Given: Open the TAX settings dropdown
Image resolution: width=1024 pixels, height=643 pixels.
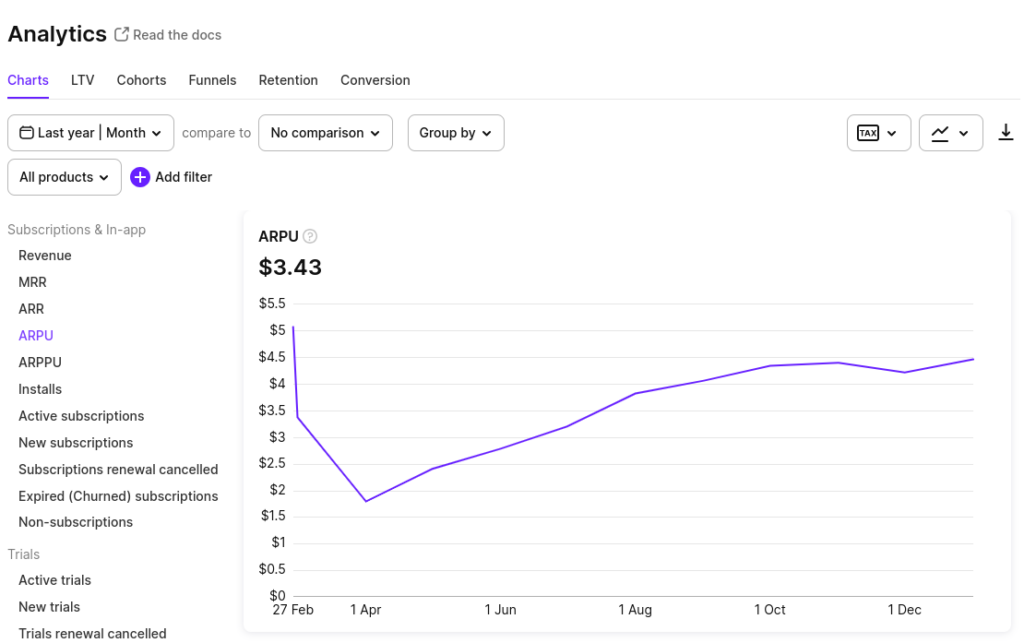Looking at the screenshot, I should coord(879,133).
